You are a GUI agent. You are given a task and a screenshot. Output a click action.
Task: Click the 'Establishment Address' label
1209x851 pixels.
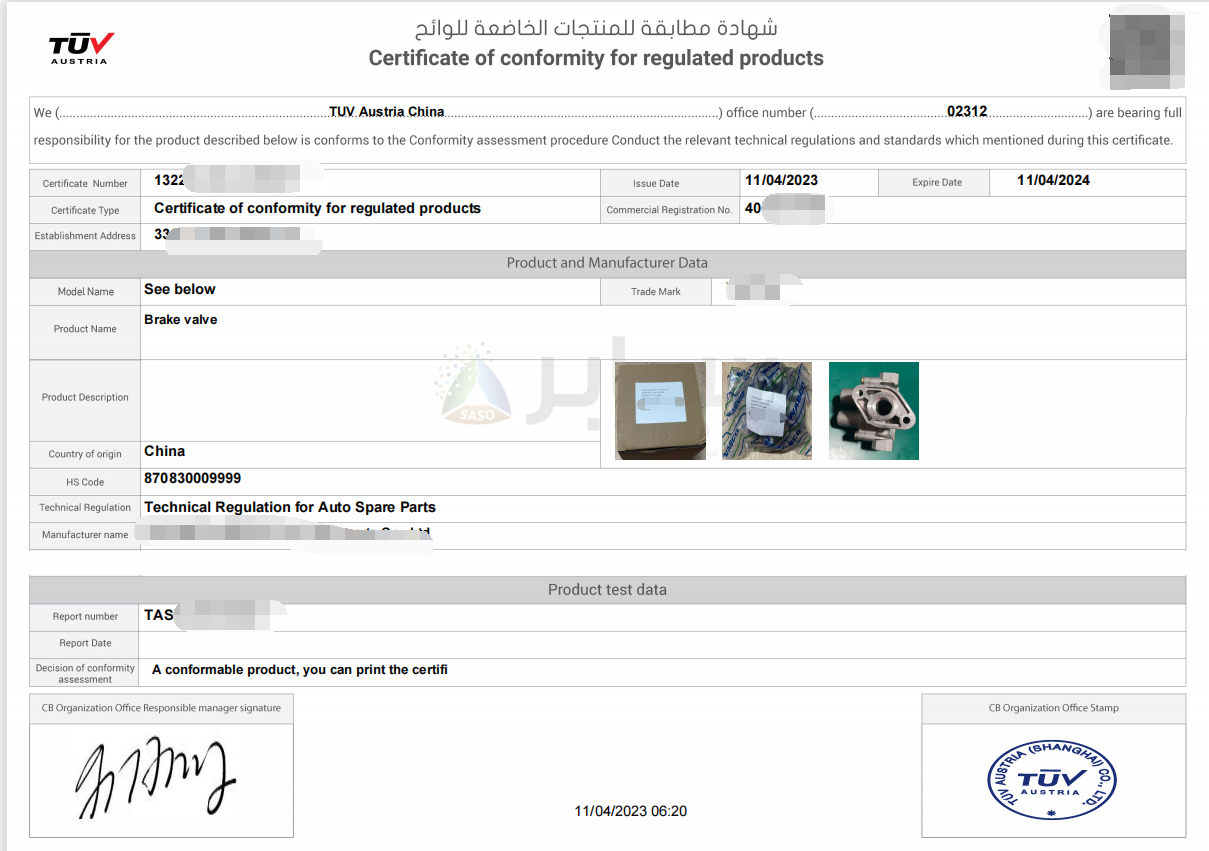point(85,236)
